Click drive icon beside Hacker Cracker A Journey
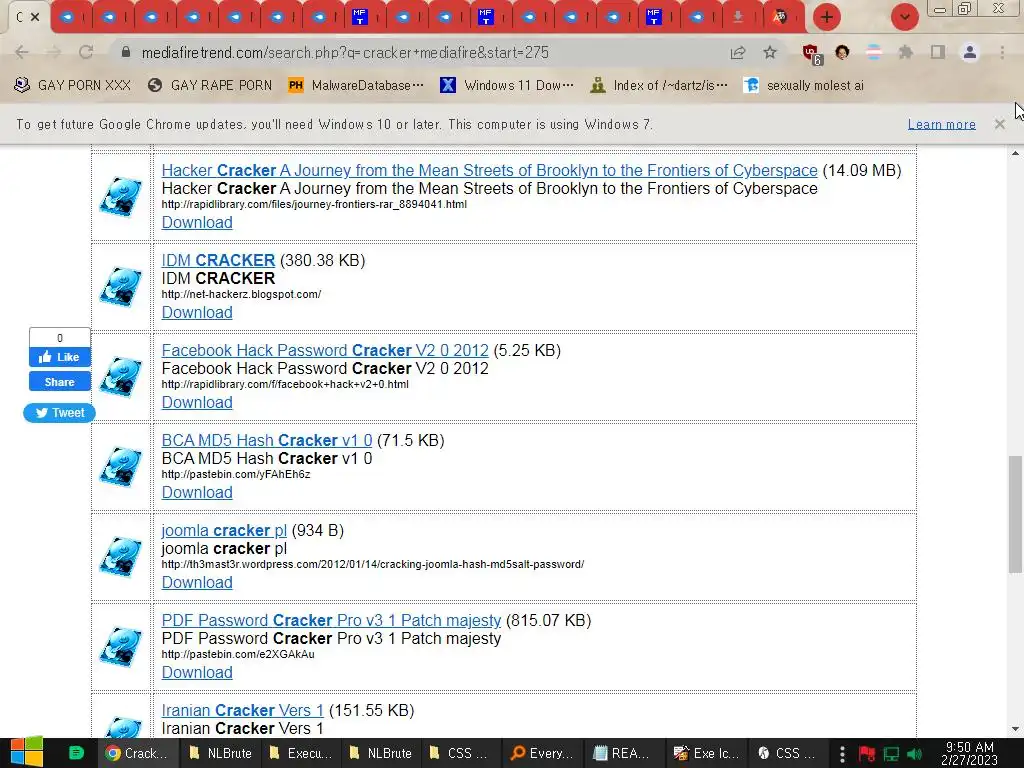This screenshot has width=1024, height=768. 121,197
